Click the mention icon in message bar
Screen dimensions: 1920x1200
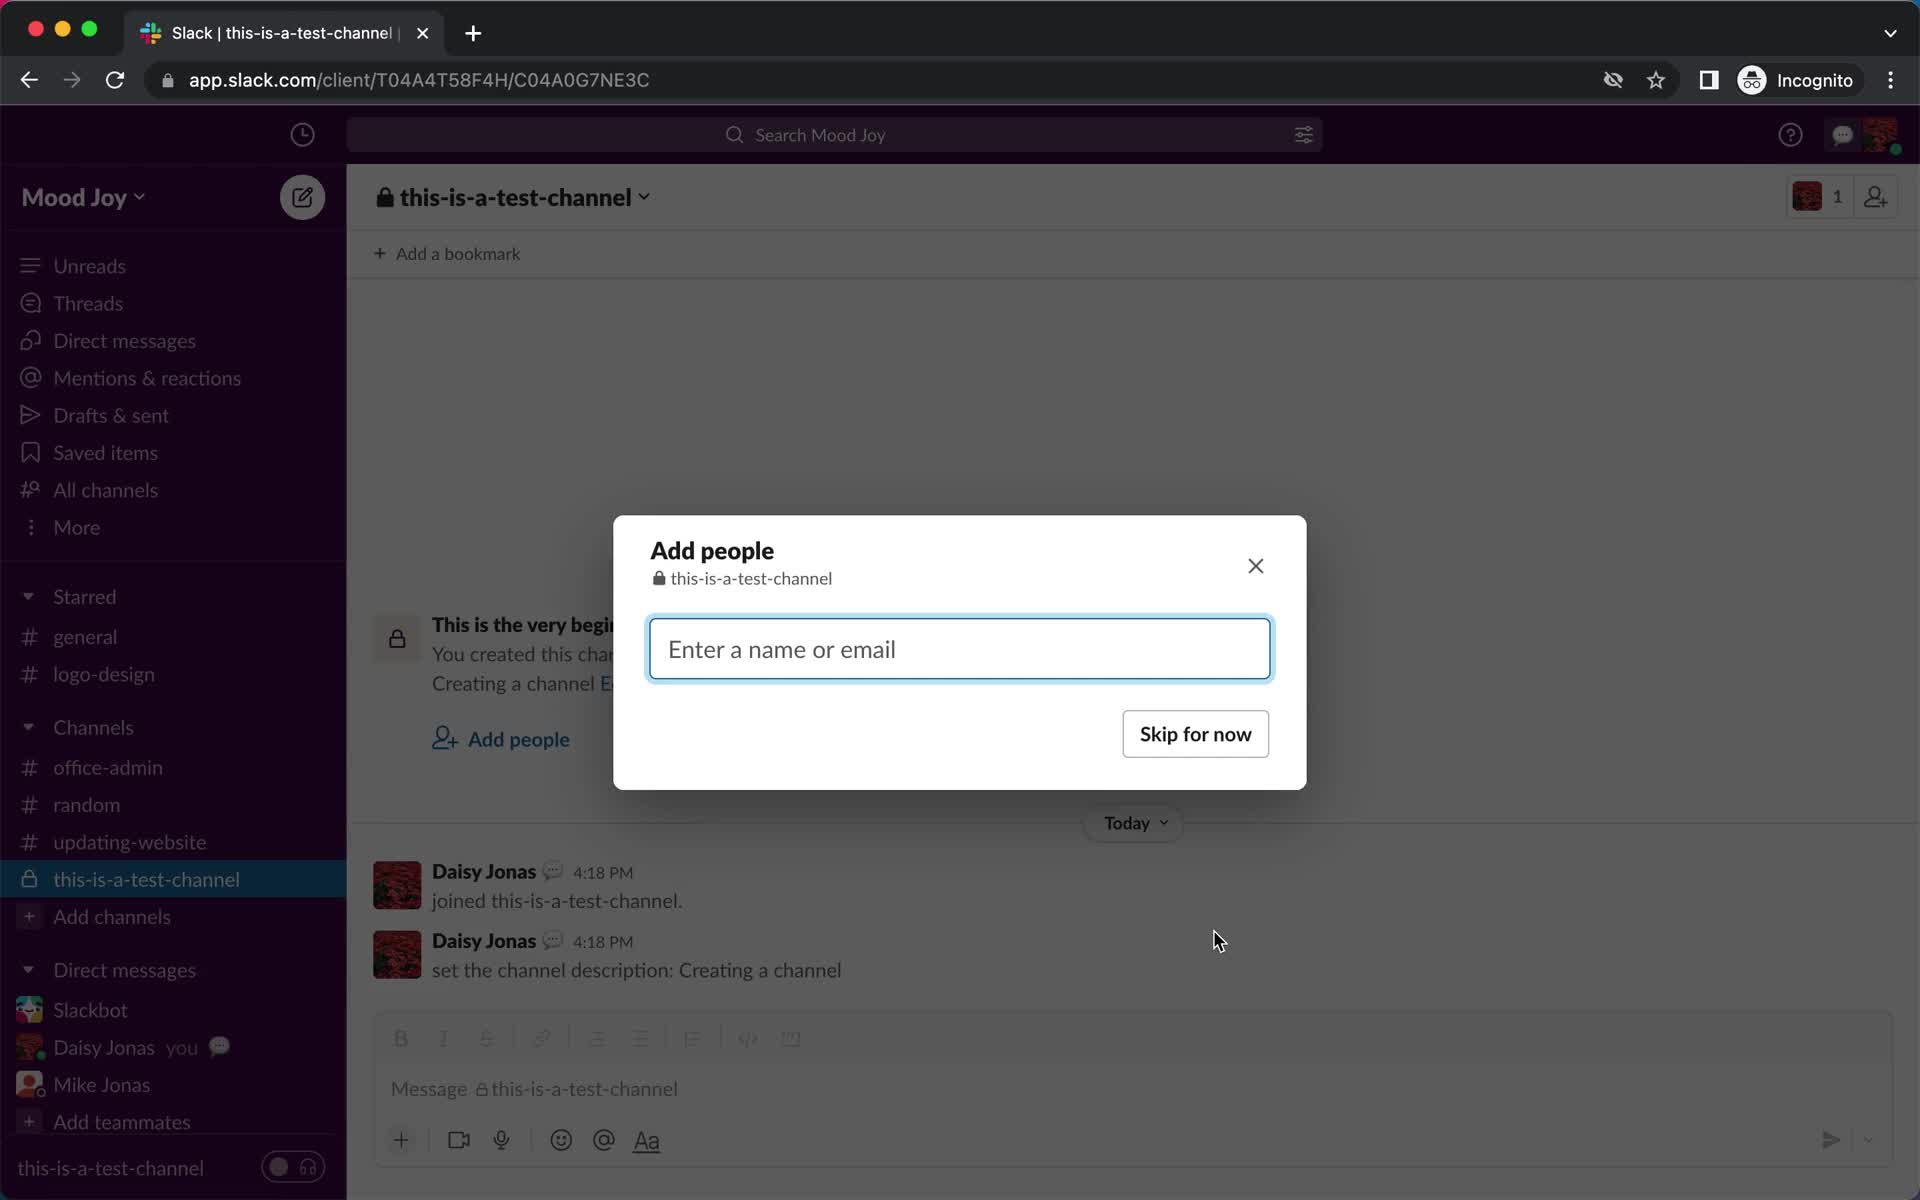coord(604,1139)
